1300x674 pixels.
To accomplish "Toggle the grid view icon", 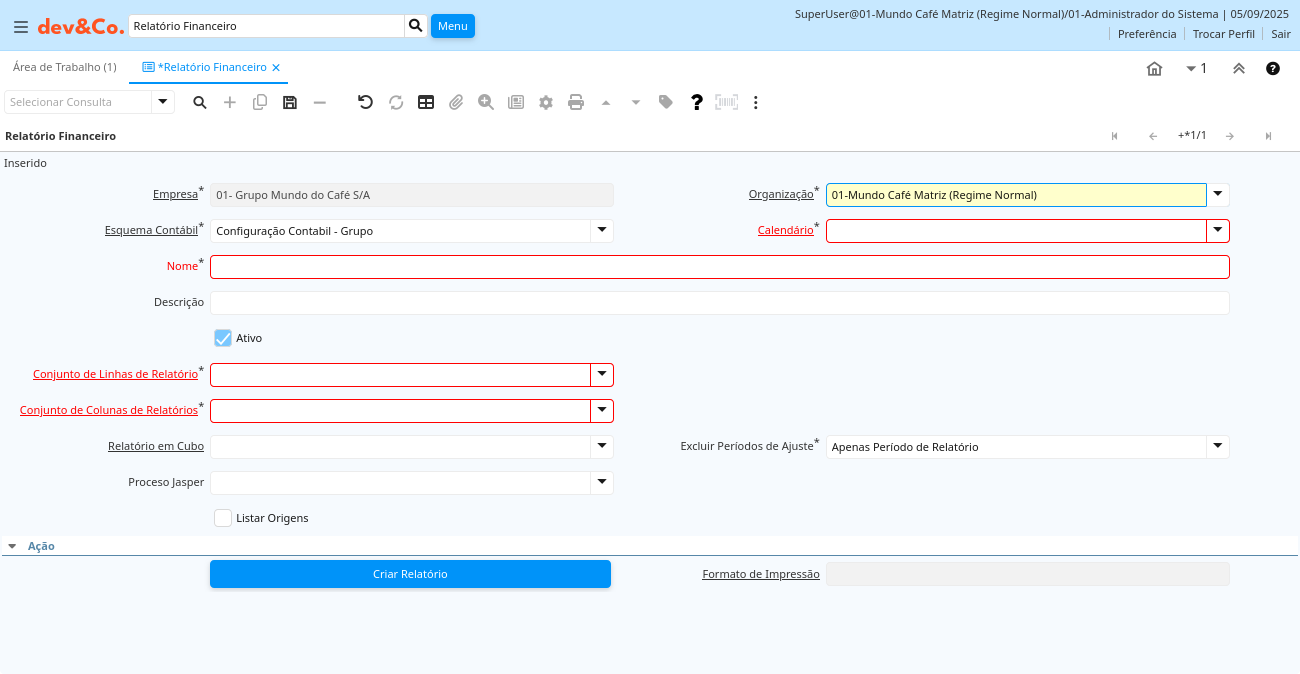I will coord(426,102).
